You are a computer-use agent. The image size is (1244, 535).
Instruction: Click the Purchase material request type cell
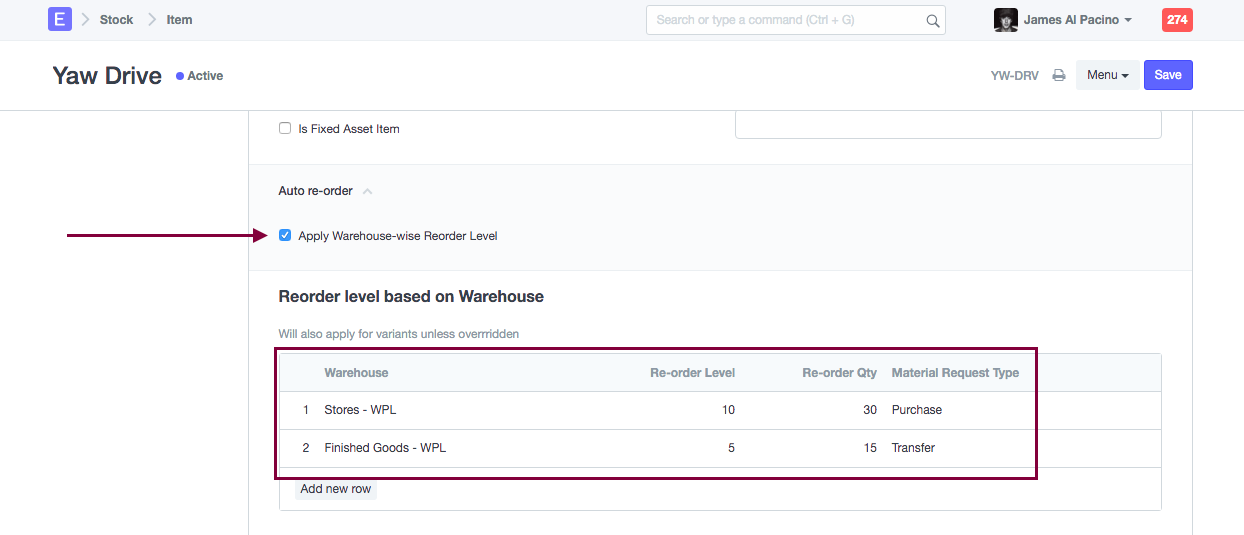click(x=917, y=410)
